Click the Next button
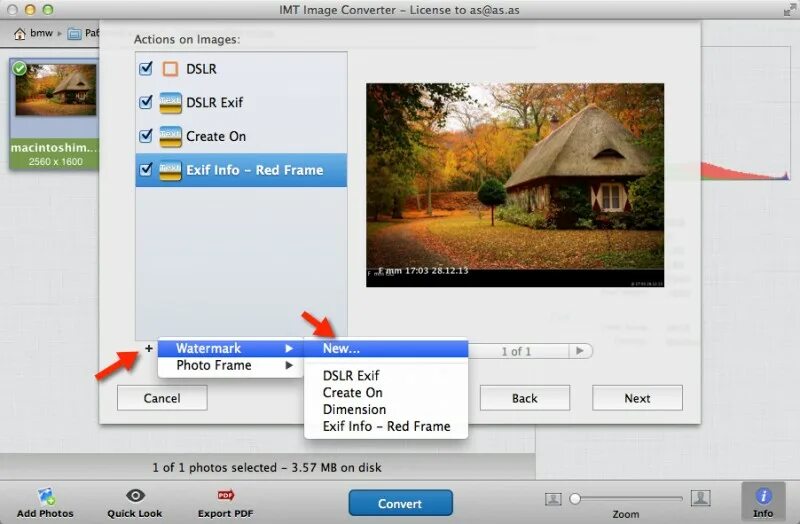 (637, 398)
